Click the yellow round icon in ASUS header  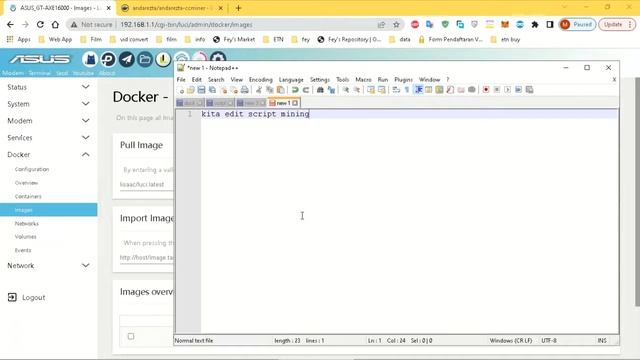pos(163,59)
